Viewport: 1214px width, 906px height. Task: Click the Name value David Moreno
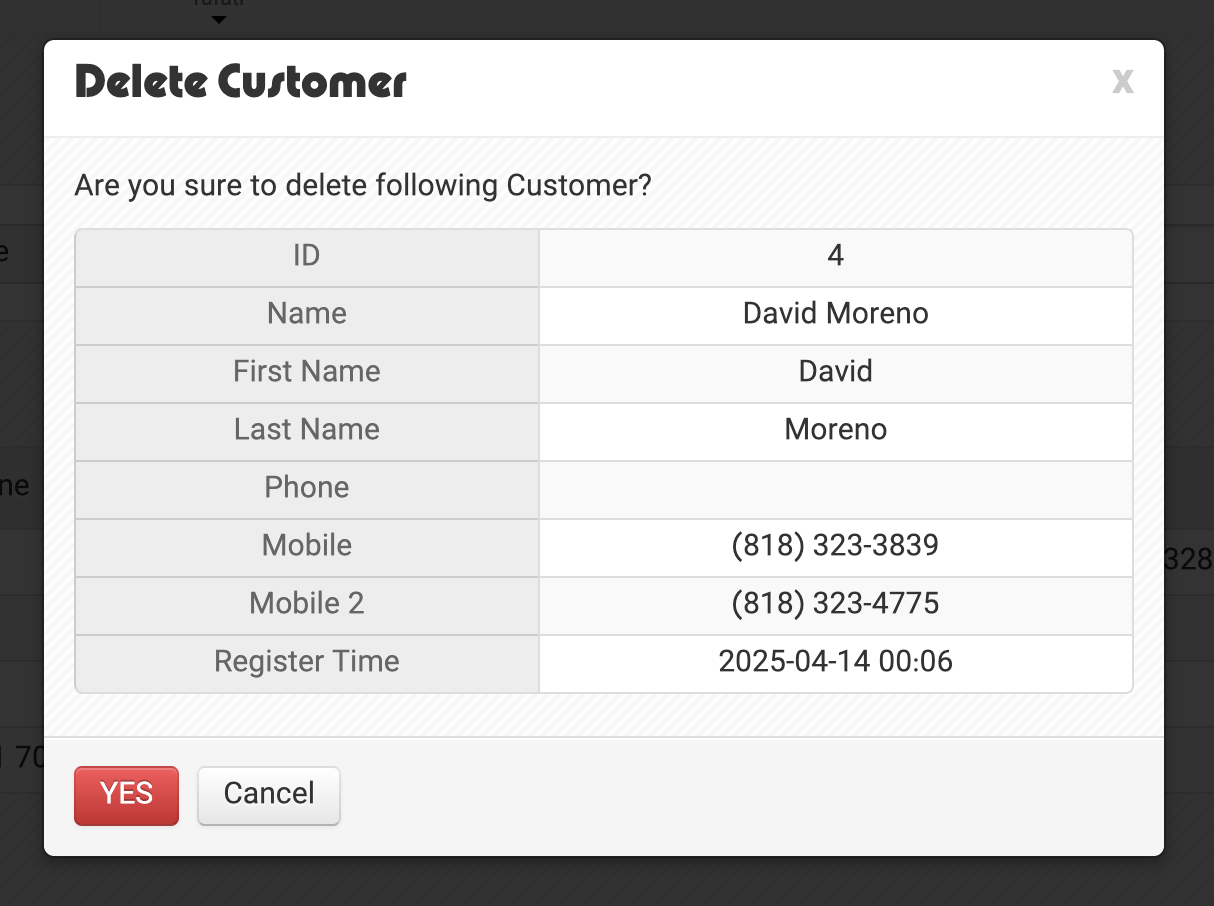(836, 316)
